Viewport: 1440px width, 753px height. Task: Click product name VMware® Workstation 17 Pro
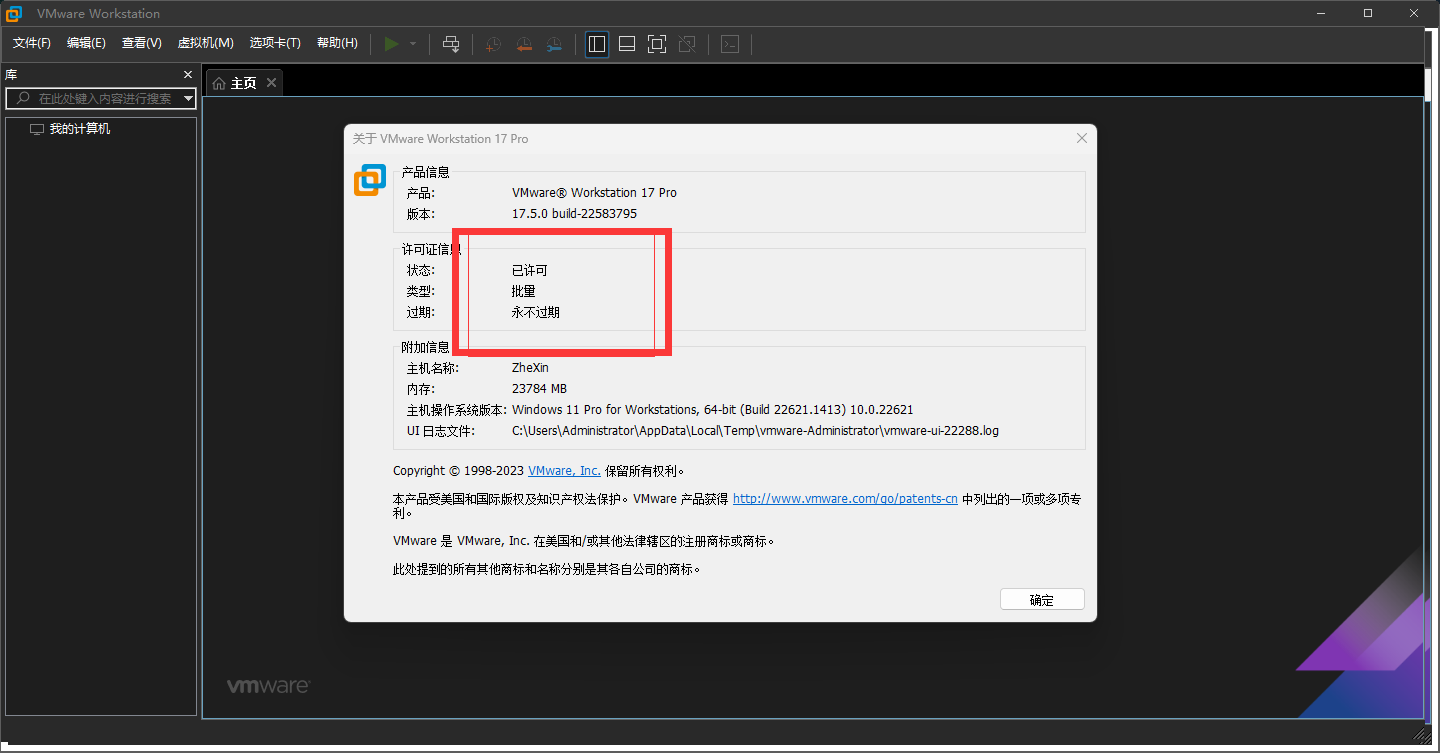pyautogui.click(x=594, y=193)
